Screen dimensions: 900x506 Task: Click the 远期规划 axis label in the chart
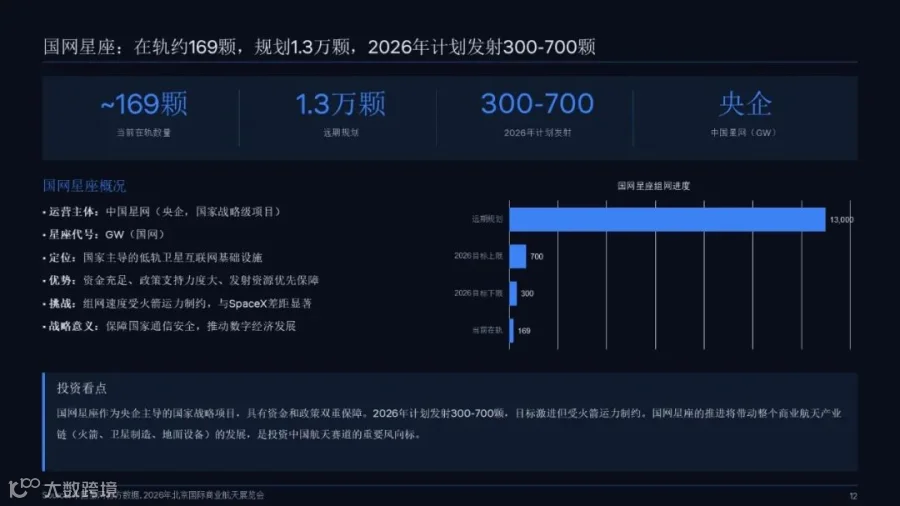click(487, 219)
